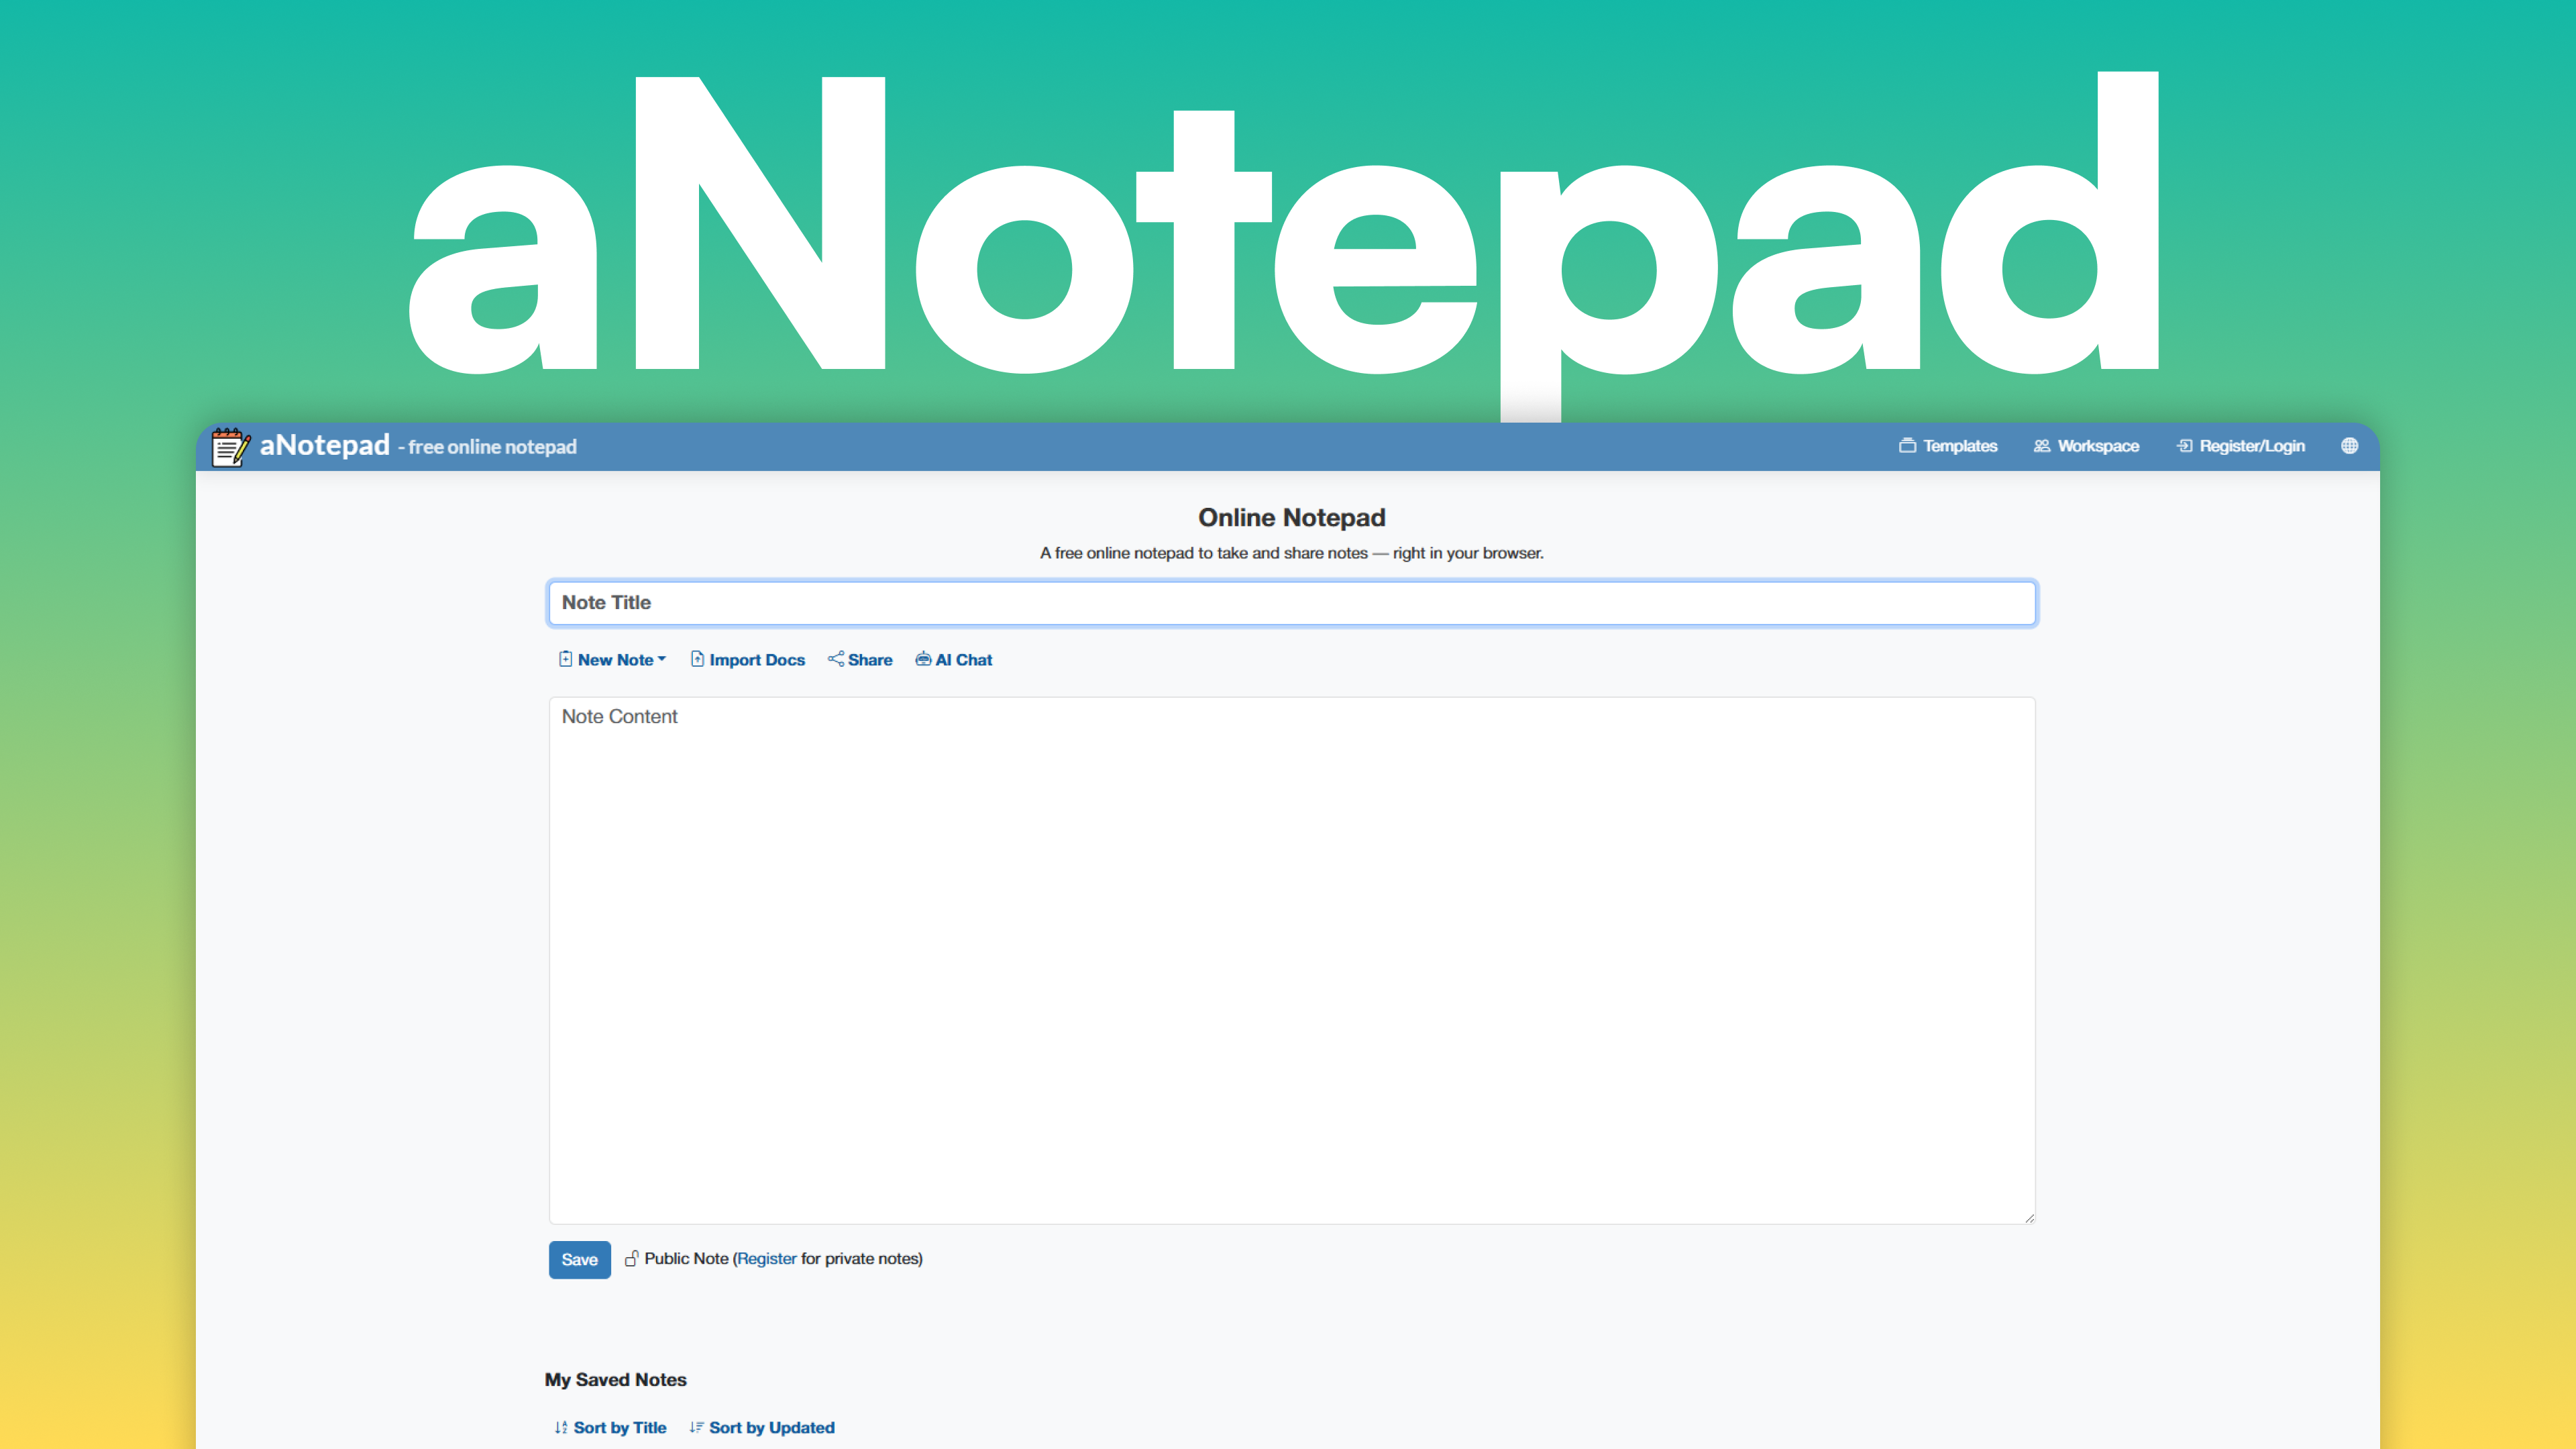Go to Register/Login
Viewport: 2576px width, 1449px height.
click(2240, 446)
